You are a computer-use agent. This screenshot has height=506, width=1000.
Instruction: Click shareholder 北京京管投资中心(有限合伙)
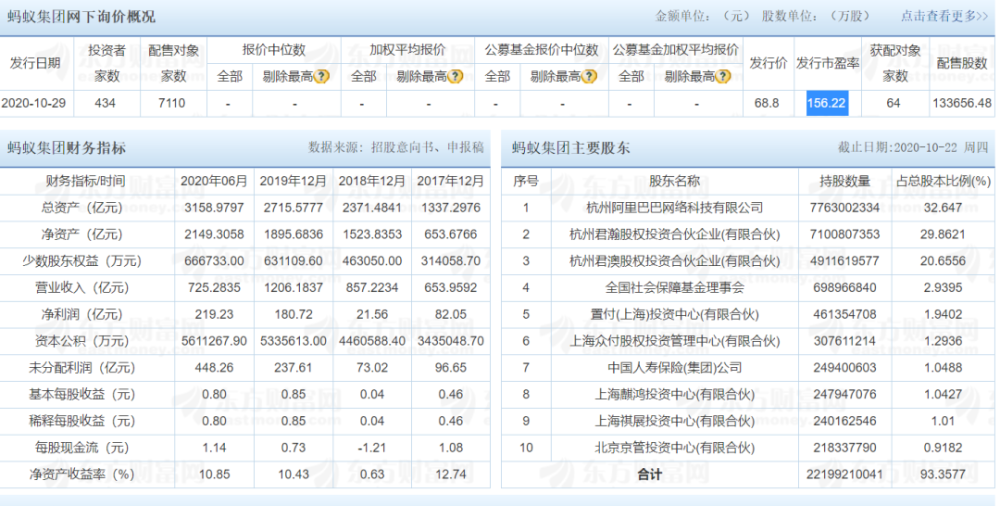674,448
